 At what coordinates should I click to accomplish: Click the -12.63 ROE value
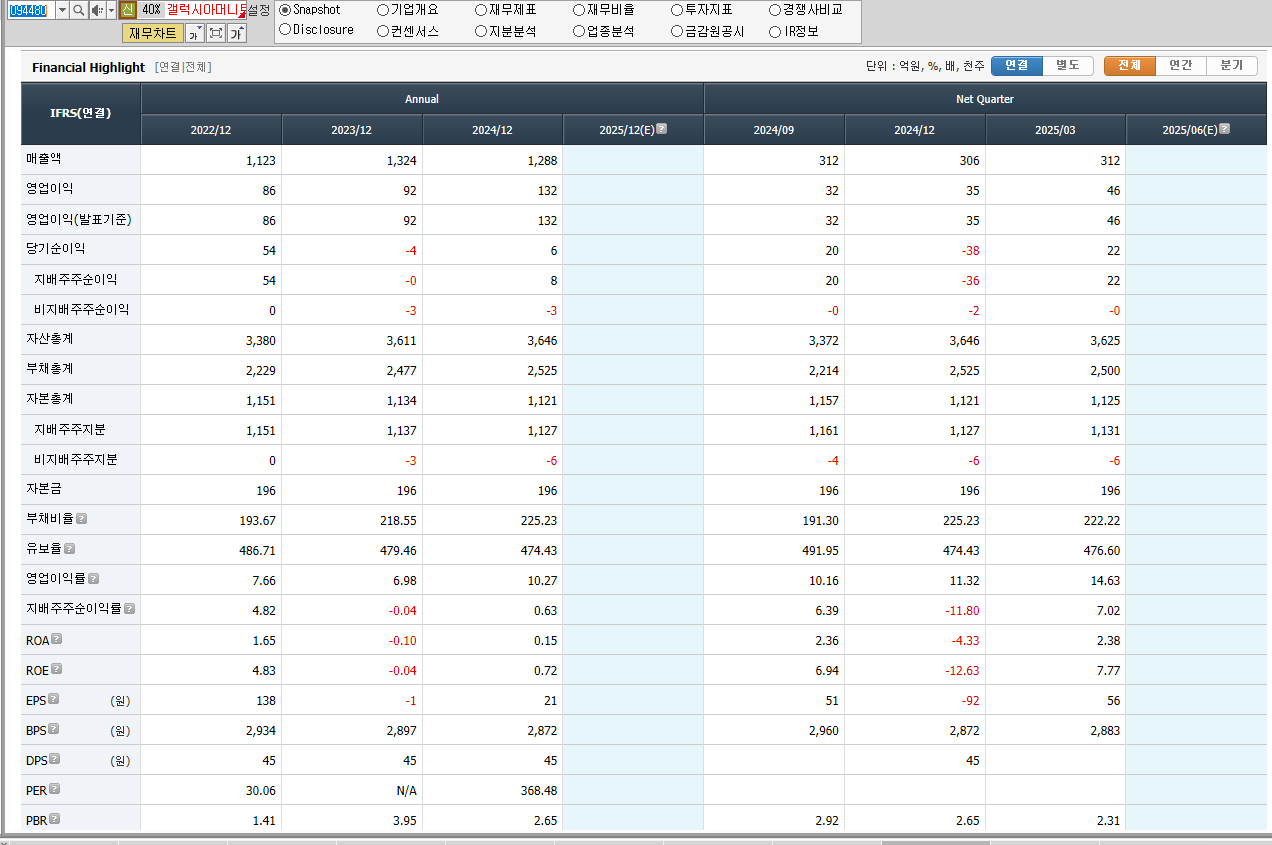coord(960,671)
